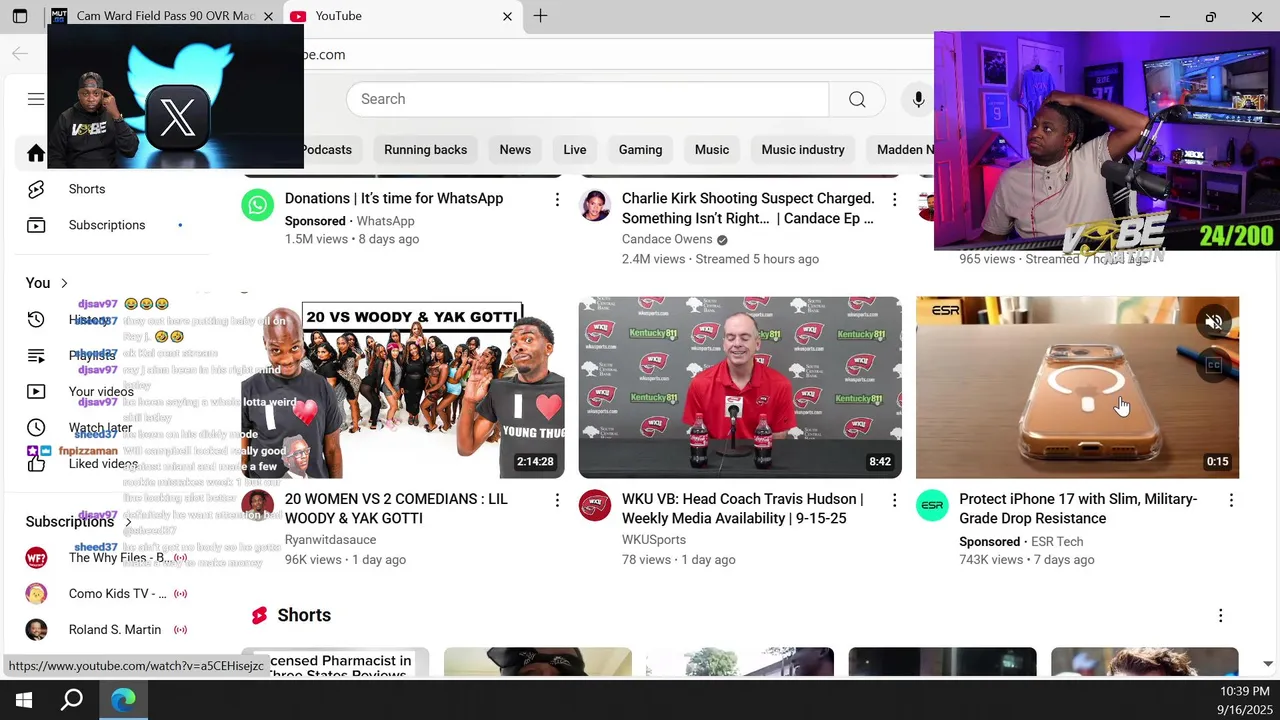
Task: Click the WhatsApp channel avatar
Action: pyautogui.click(x=258, y=205)
